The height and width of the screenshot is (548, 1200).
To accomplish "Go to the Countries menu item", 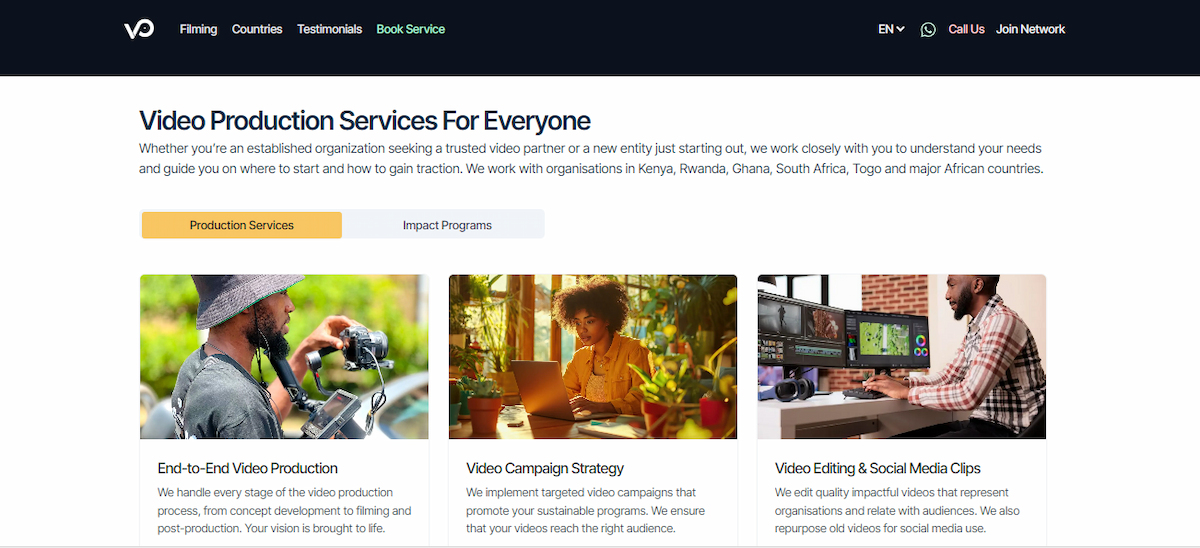I will [257, 29].
